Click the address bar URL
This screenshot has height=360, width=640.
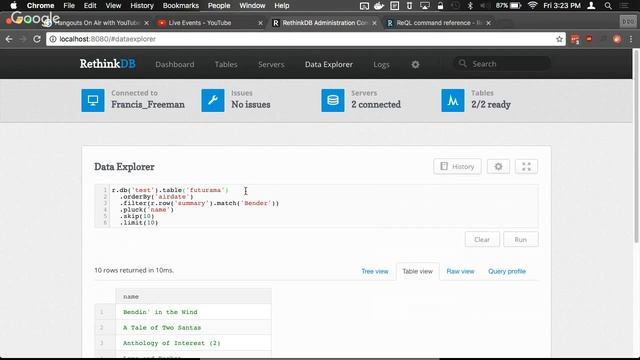click(x=107, y=39)
